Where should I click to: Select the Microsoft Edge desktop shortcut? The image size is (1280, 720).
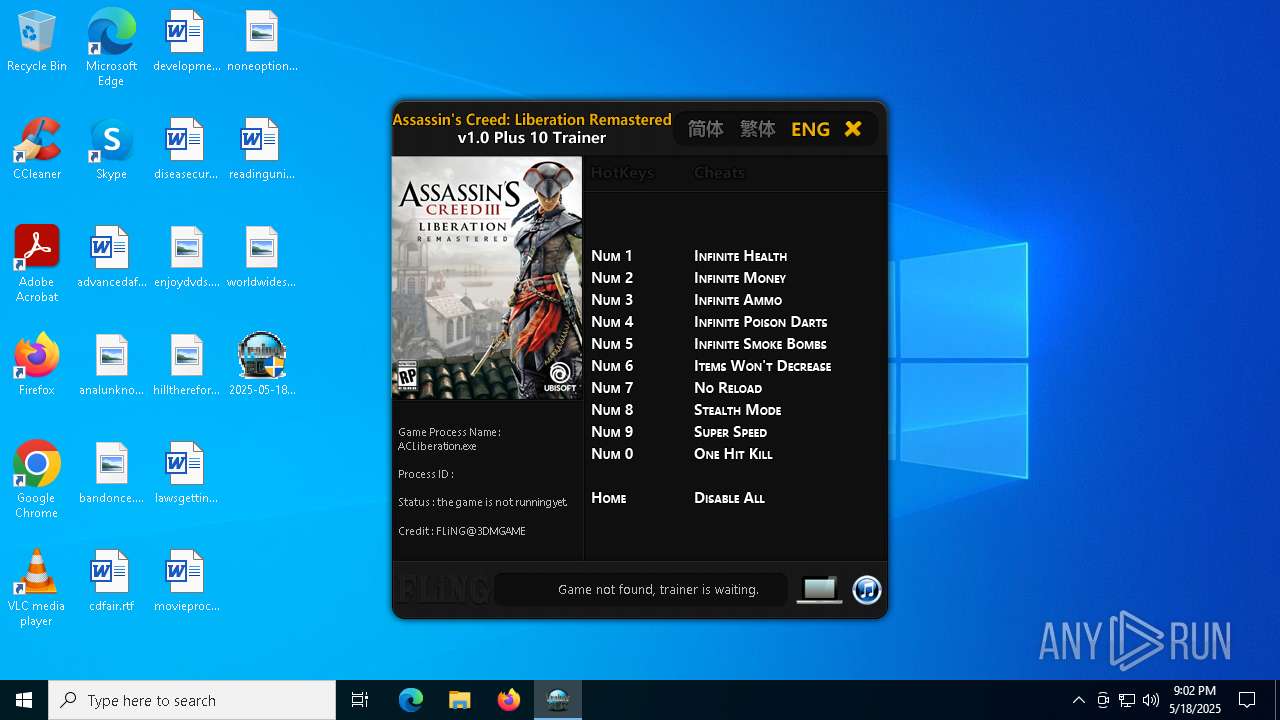coord(111,48)
